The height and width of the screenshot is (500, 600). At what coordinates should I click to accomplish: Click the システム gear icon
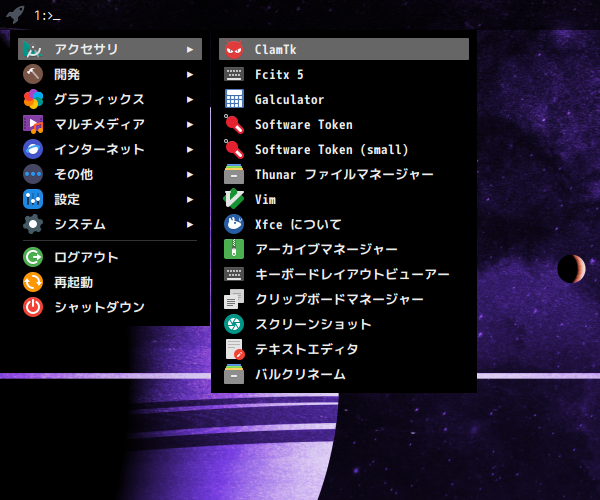33,224
